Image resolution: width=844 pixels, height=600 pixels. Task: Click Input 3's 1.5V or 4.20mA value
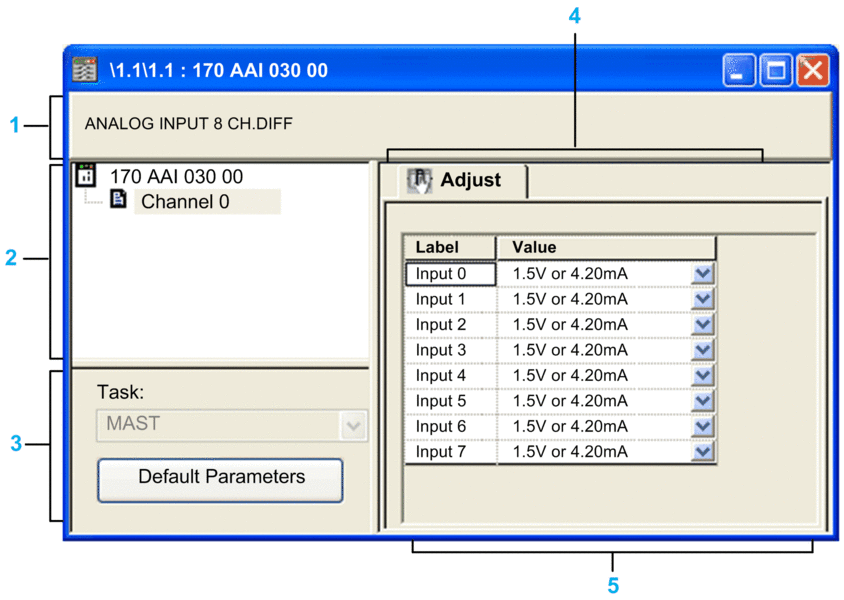570,350
